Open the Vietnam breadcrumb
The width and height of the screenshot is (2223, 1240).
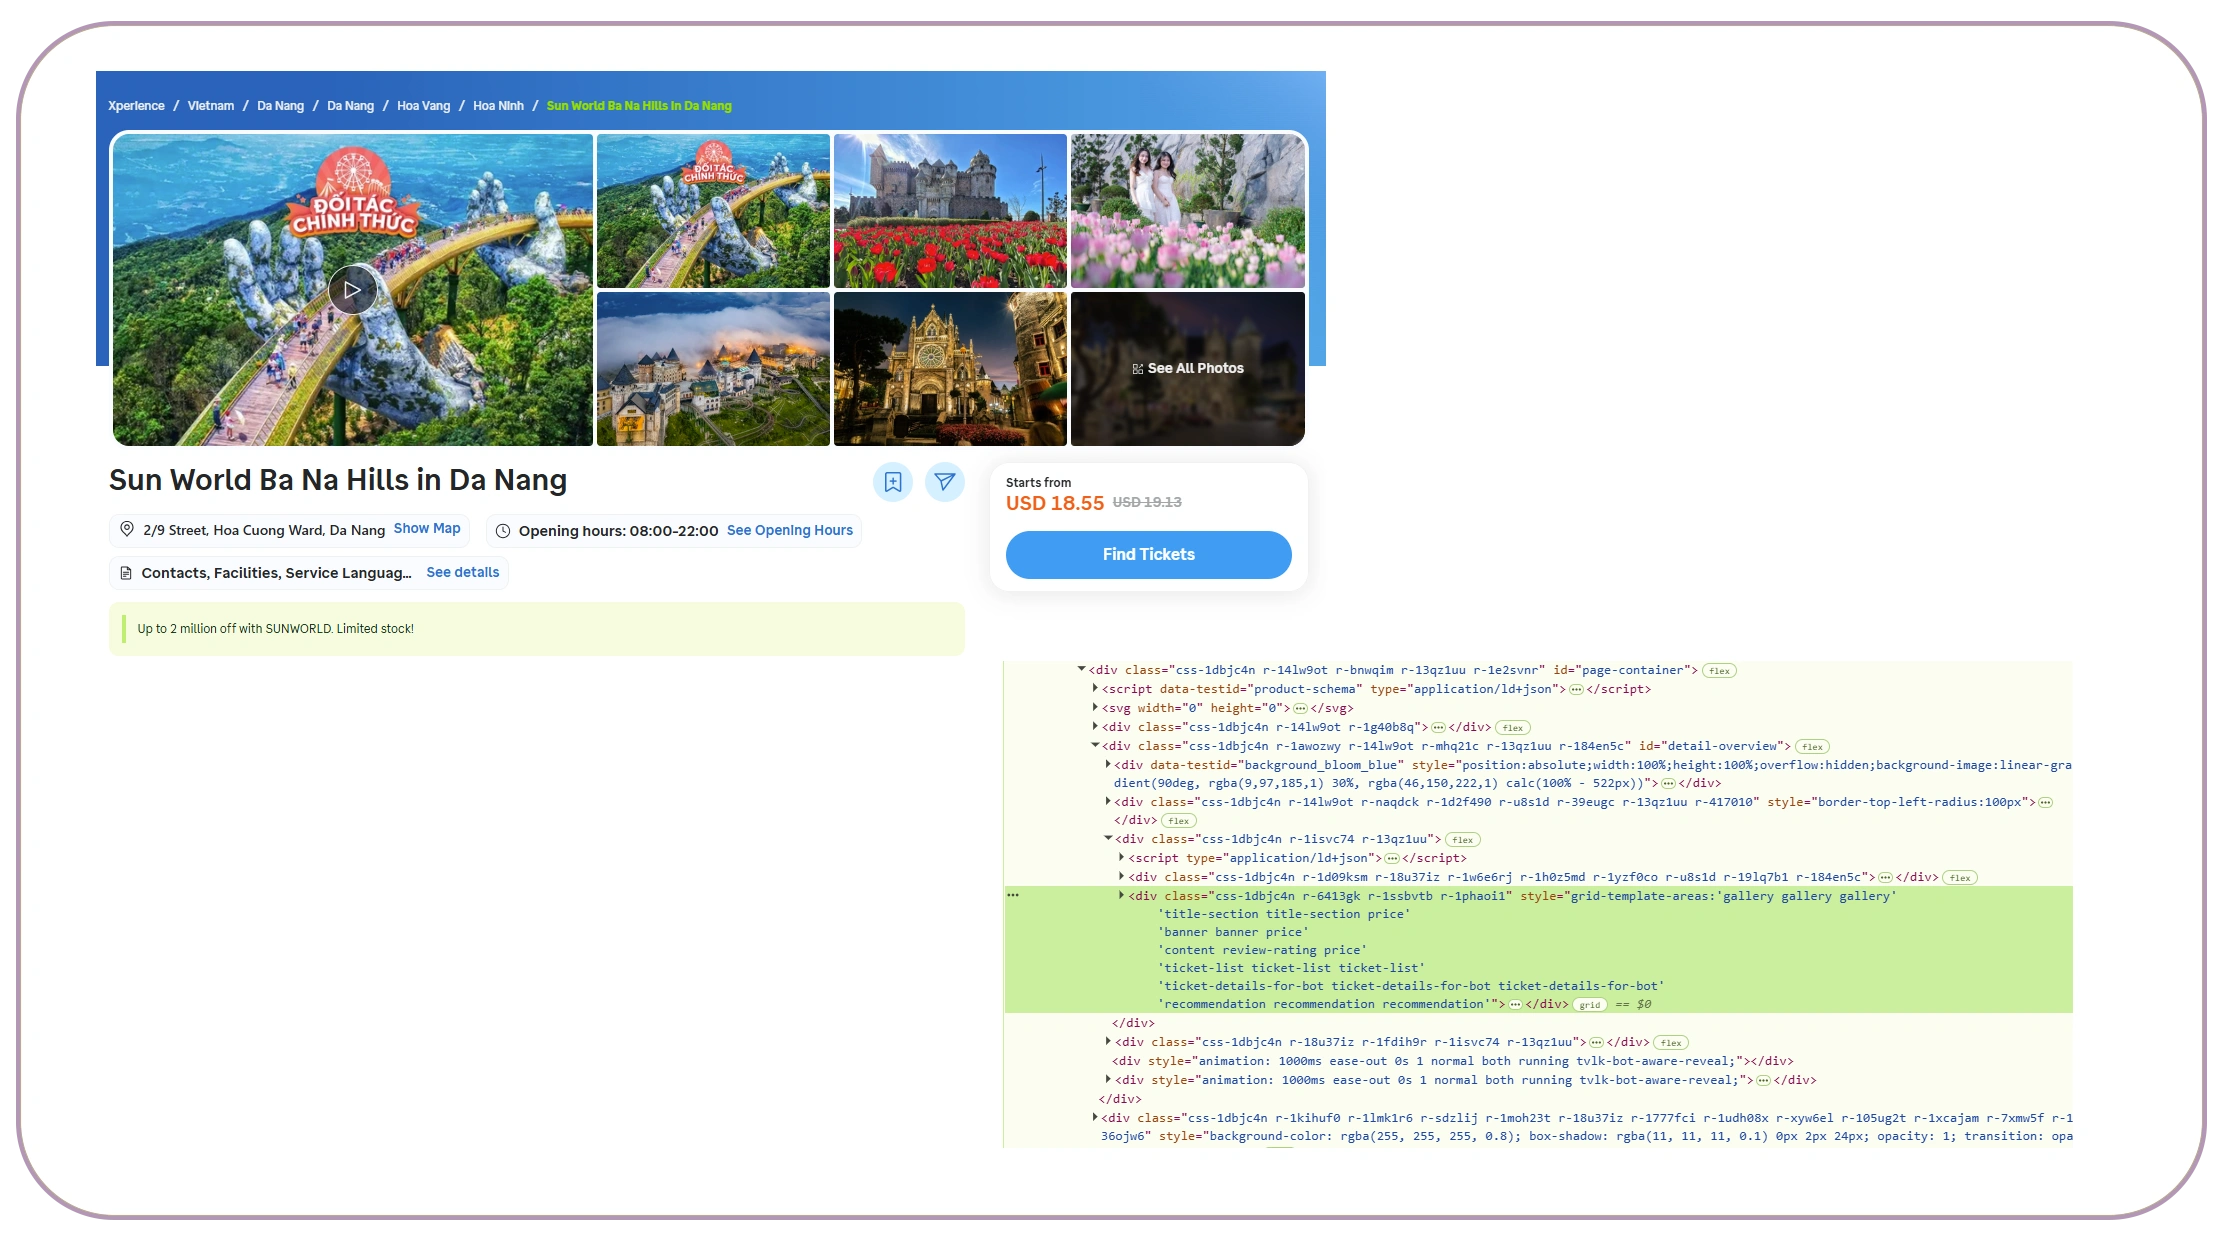[211, 106]
